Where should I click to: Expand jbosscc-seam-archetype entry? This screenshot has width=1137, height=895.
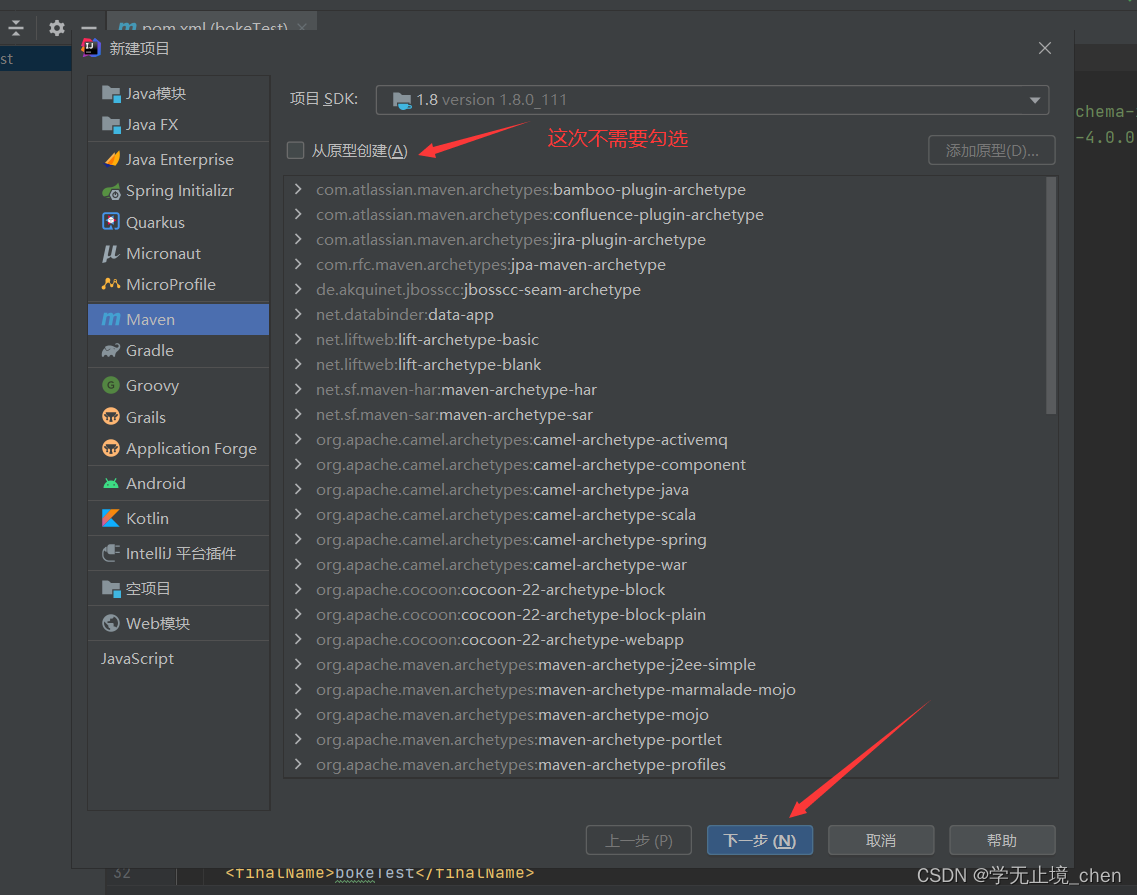click(x=298, y=289)
